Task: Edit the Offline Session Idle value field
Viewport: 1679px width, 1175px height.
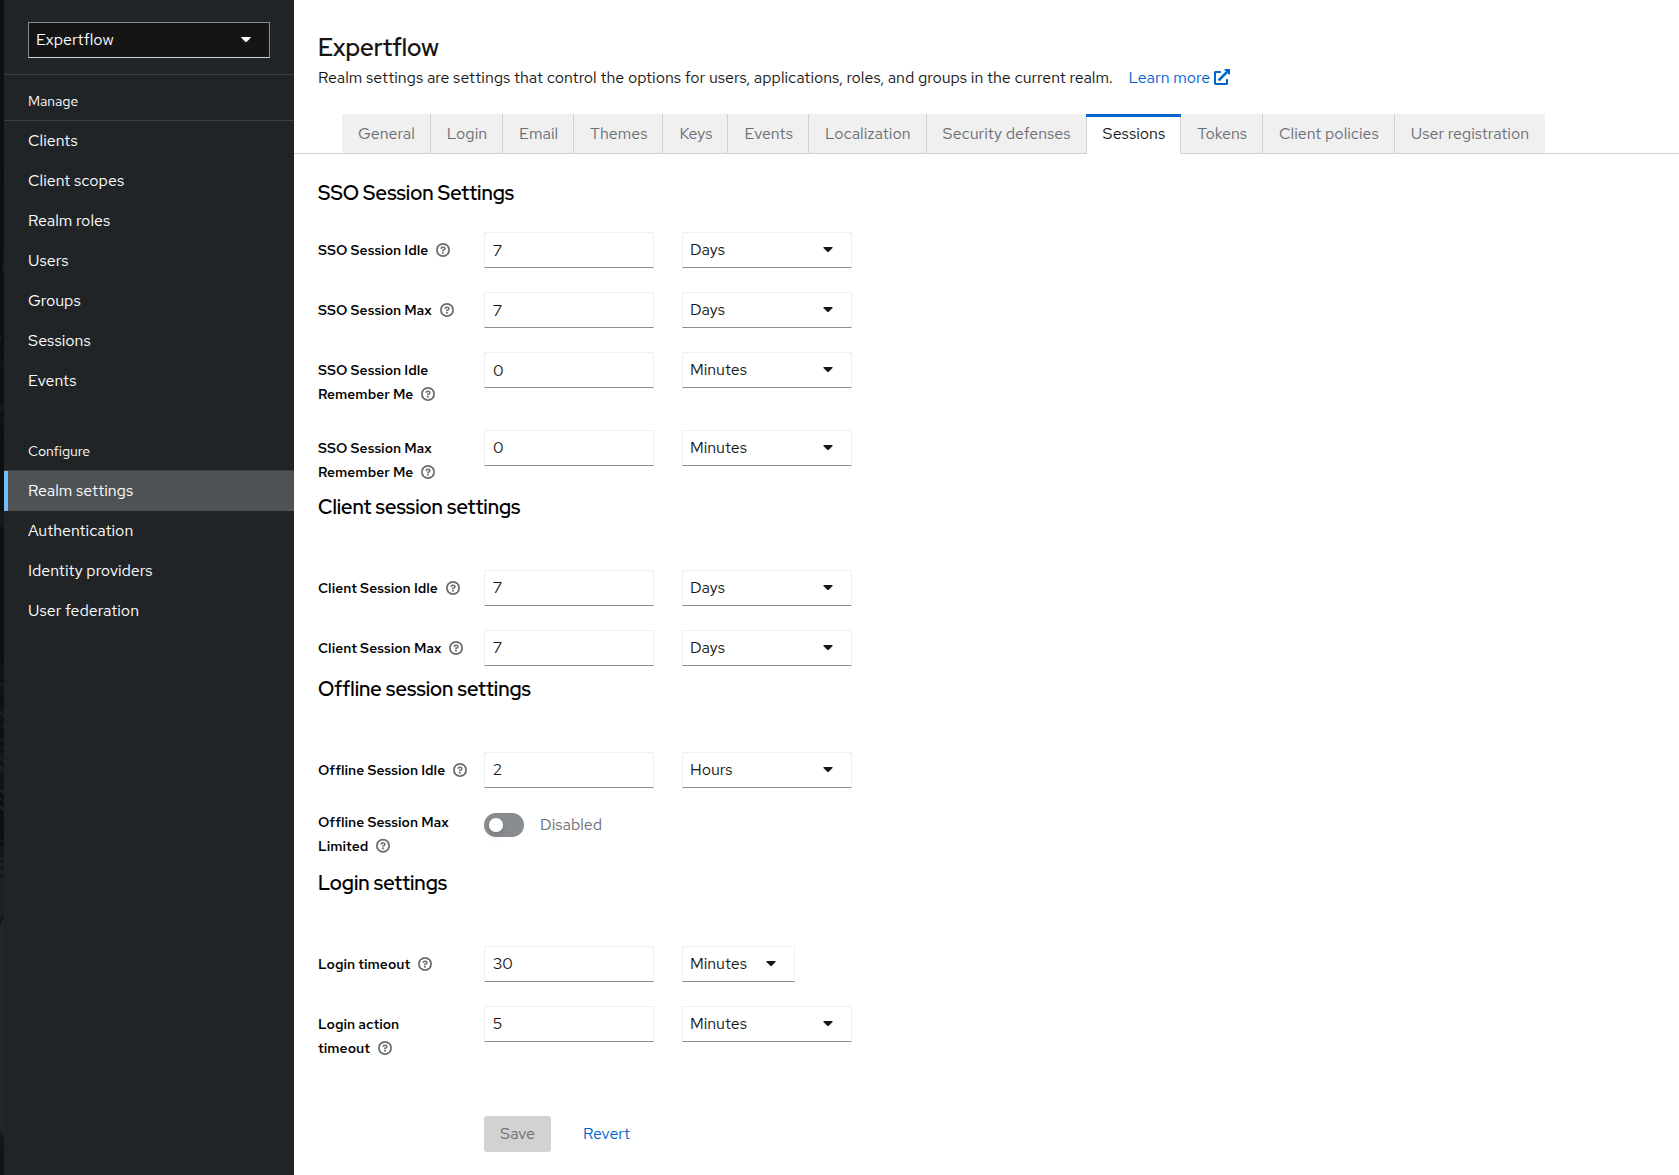Action: [568, 770]
